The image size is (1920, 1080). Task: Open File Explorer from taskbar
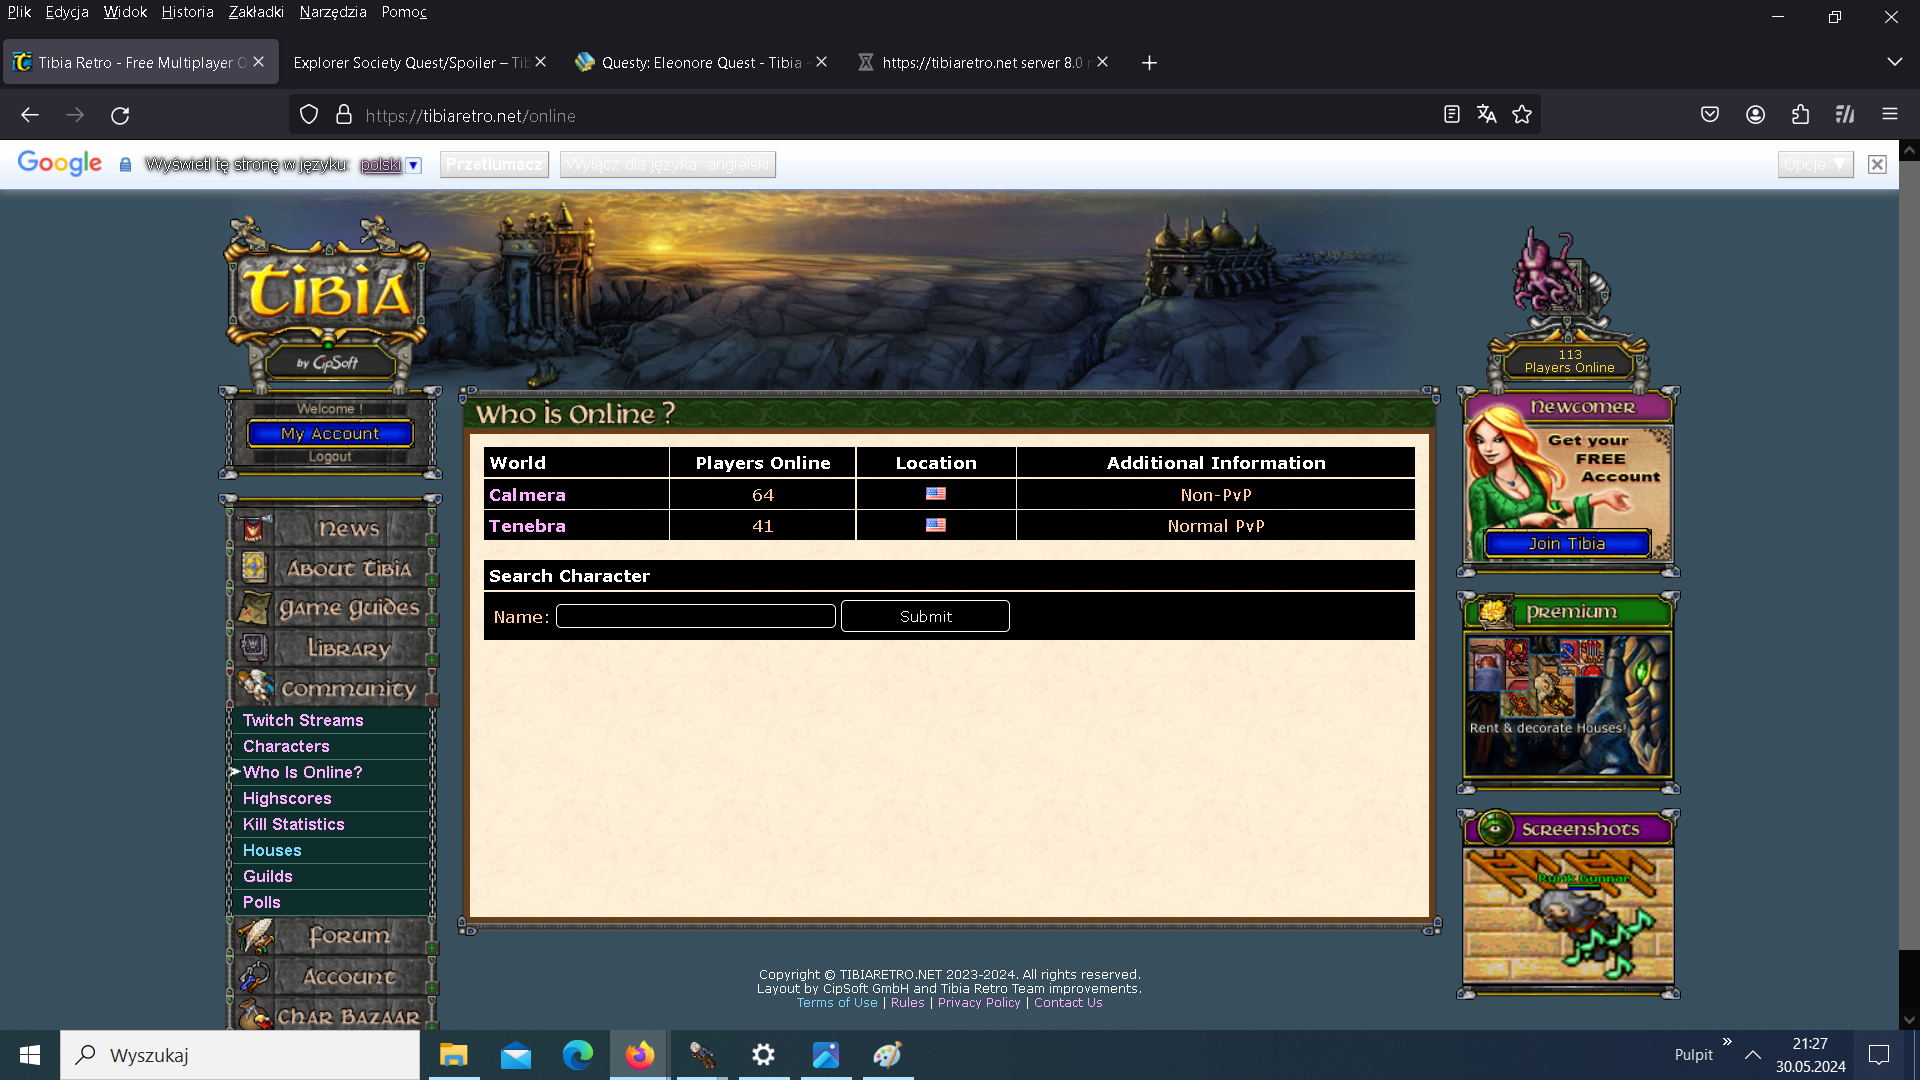tap(454, 1055)
